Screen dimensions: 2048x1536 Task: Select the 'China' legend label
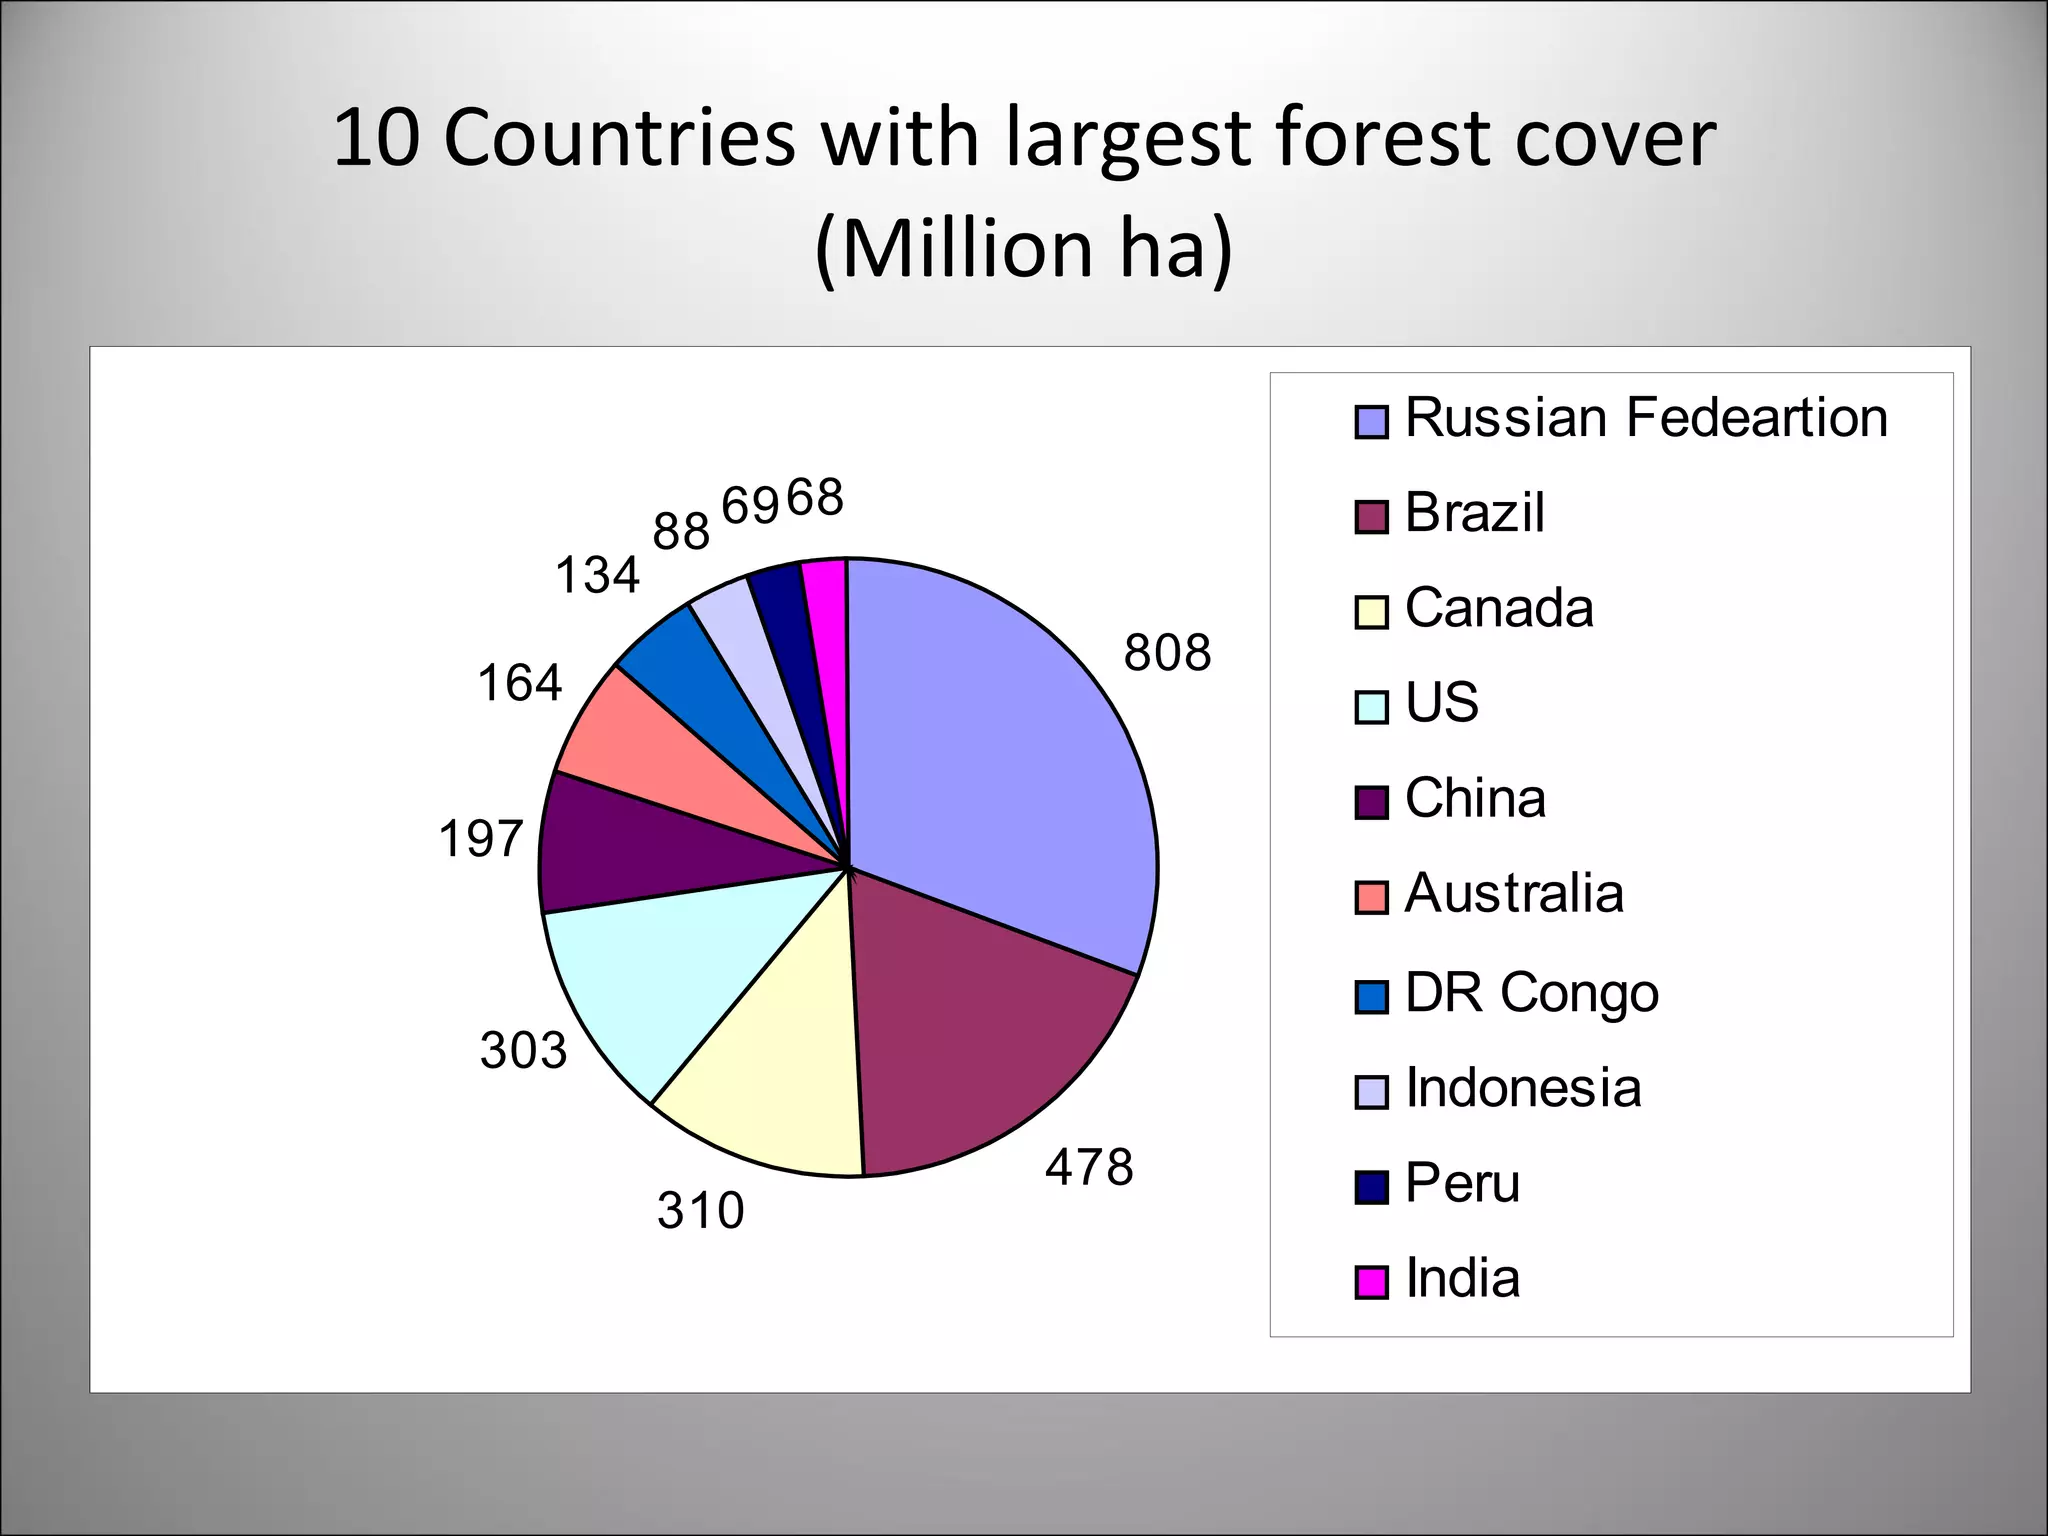tap(1475, 798)
